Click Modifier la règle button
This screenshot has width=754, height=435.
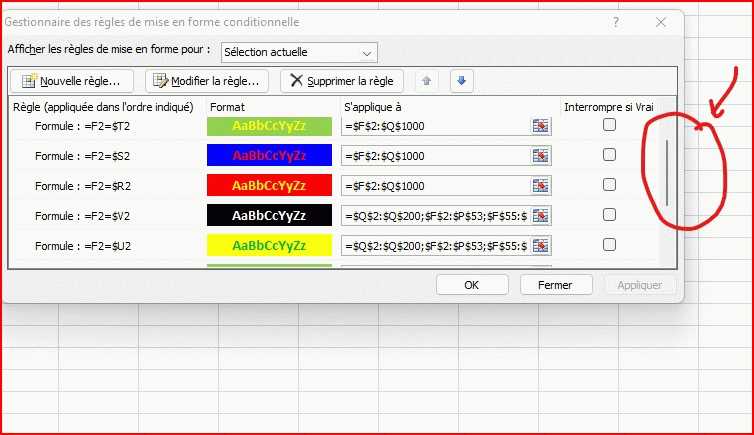tap(207, 81)
